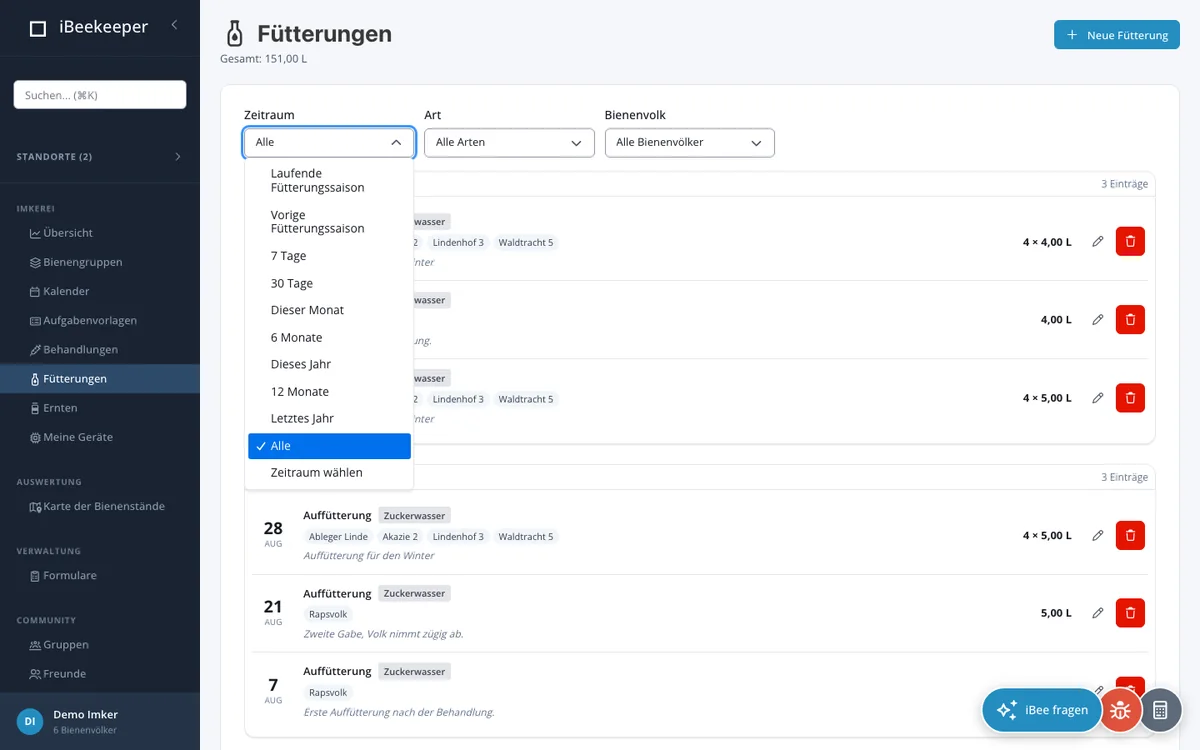Image resolution: width=1200 pixels, height=750 pixels.
Task: Edit the 28 Aug feeding entry
Action: click(1097, 535)
